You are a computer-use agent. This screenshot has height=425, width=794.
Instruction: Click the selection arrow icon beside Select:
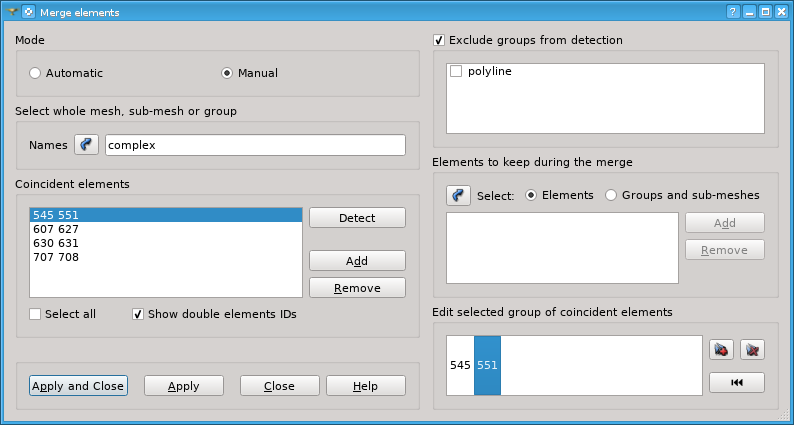(458, 195)
